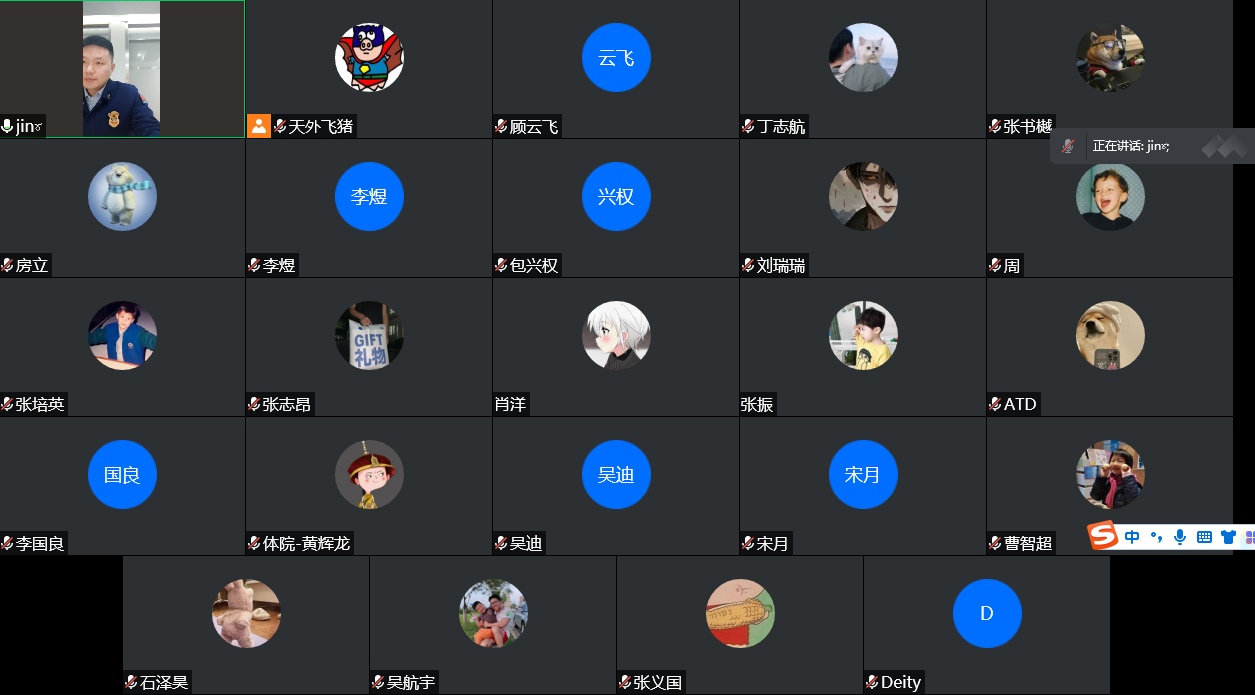Click 肖洋 name label

[x=510, y=404]
